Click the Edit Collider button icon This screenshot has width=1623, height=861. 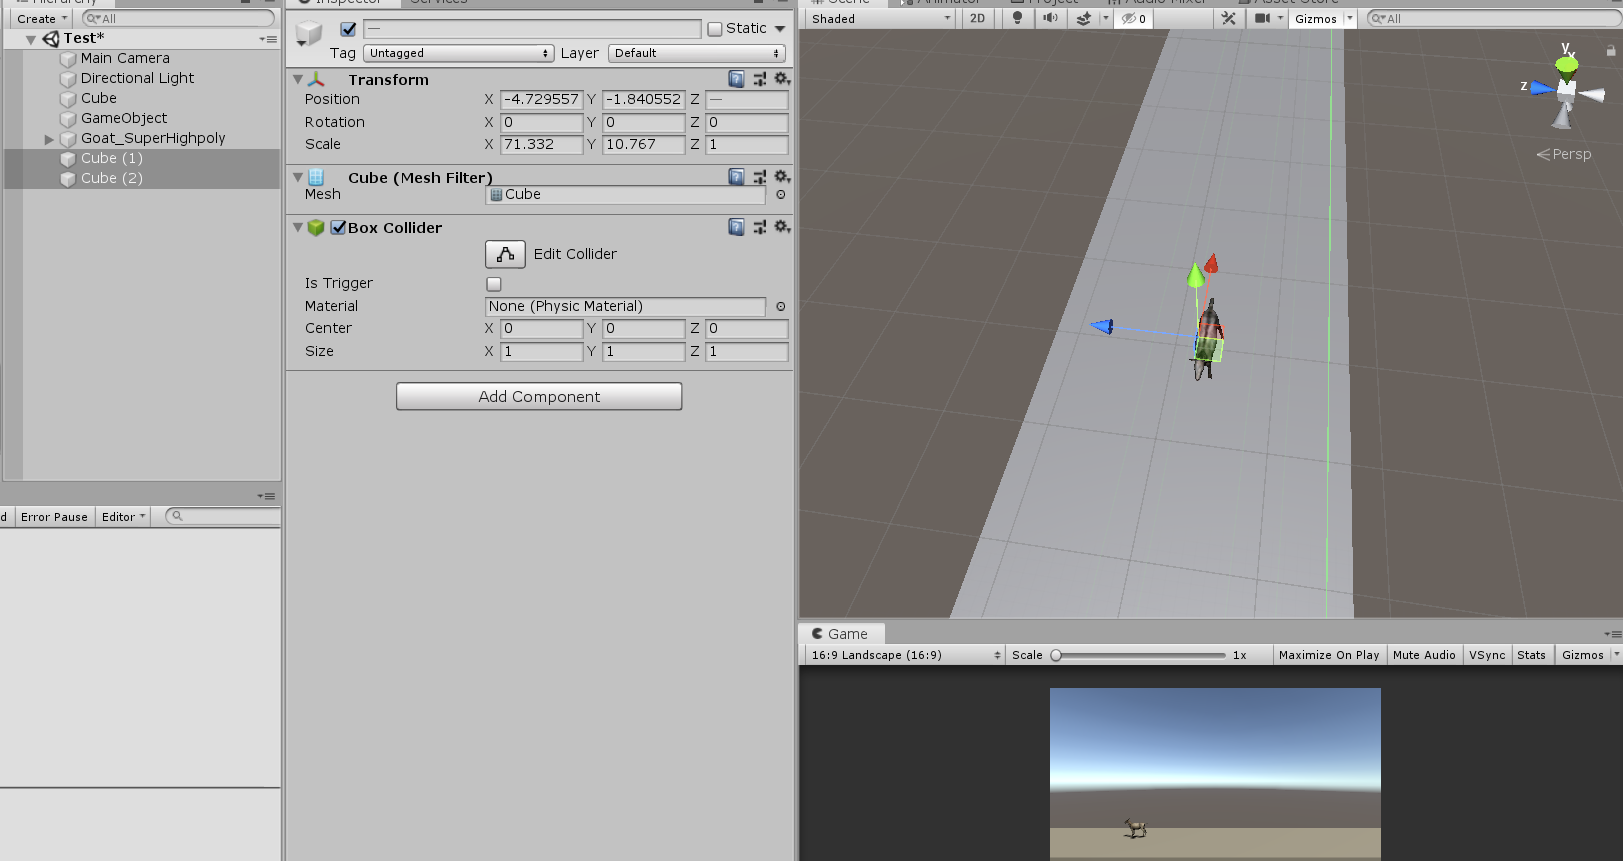(x=505, y=254)
